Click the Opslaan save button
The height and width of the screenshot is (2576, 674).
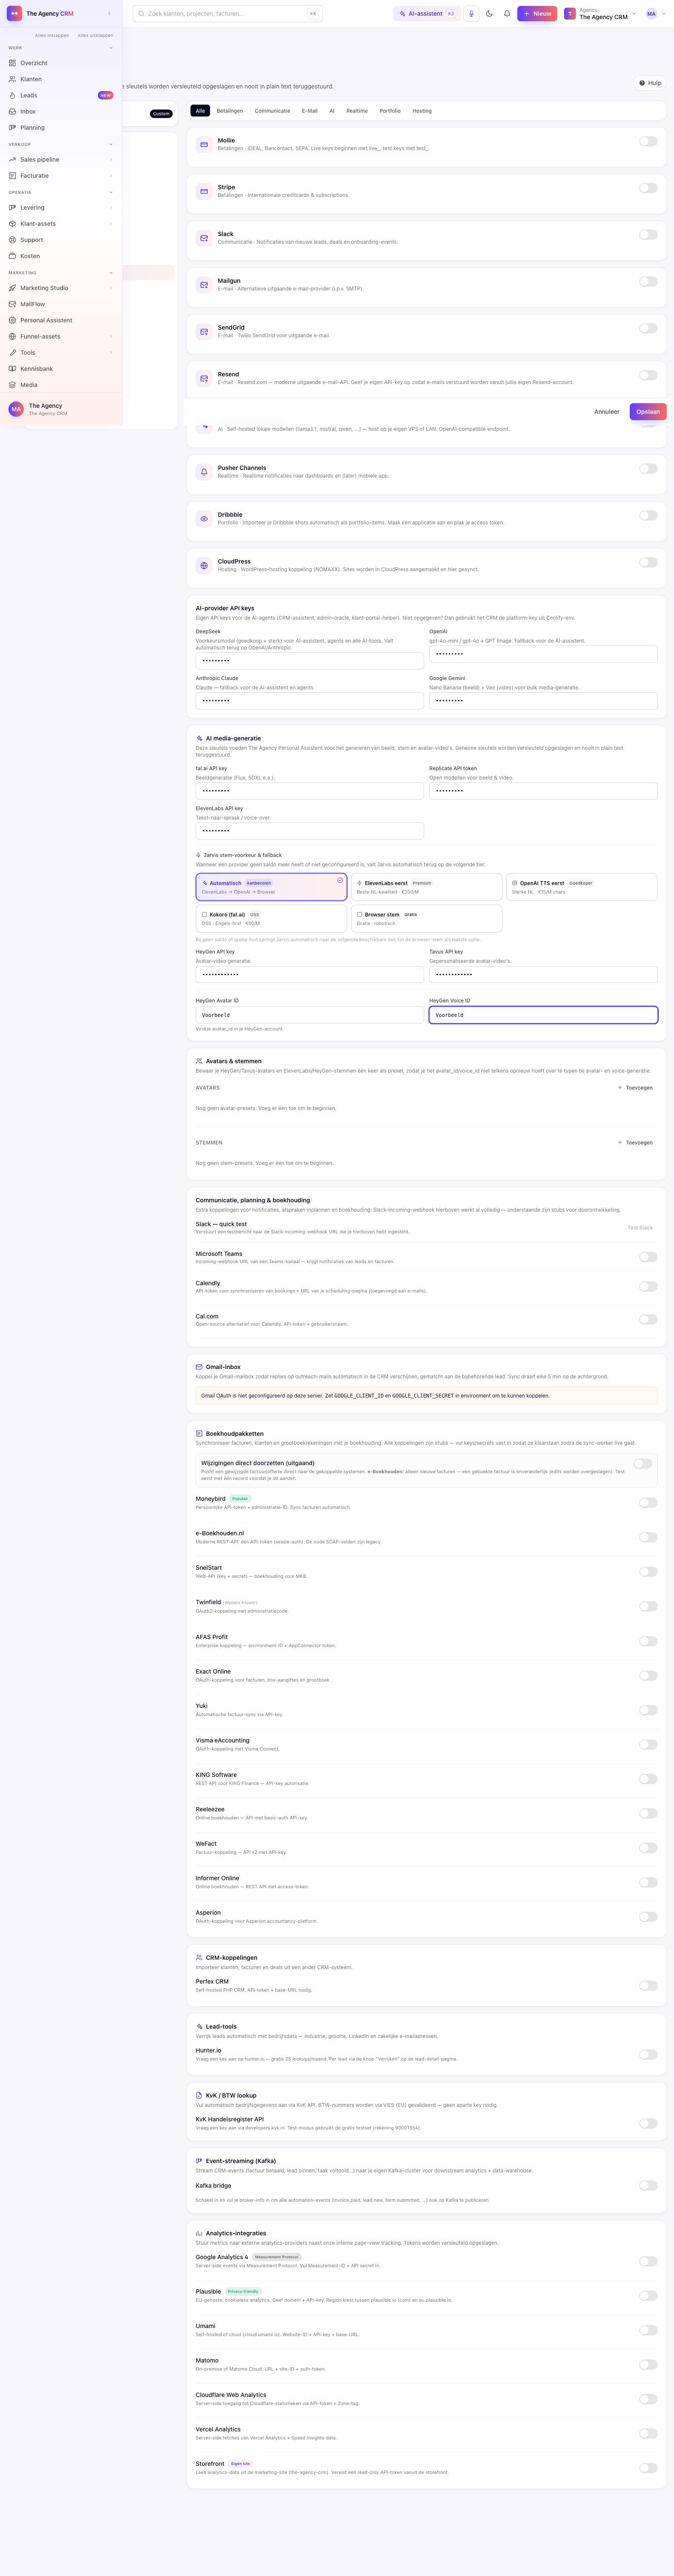pyautogui.click(x=648, y=412)
